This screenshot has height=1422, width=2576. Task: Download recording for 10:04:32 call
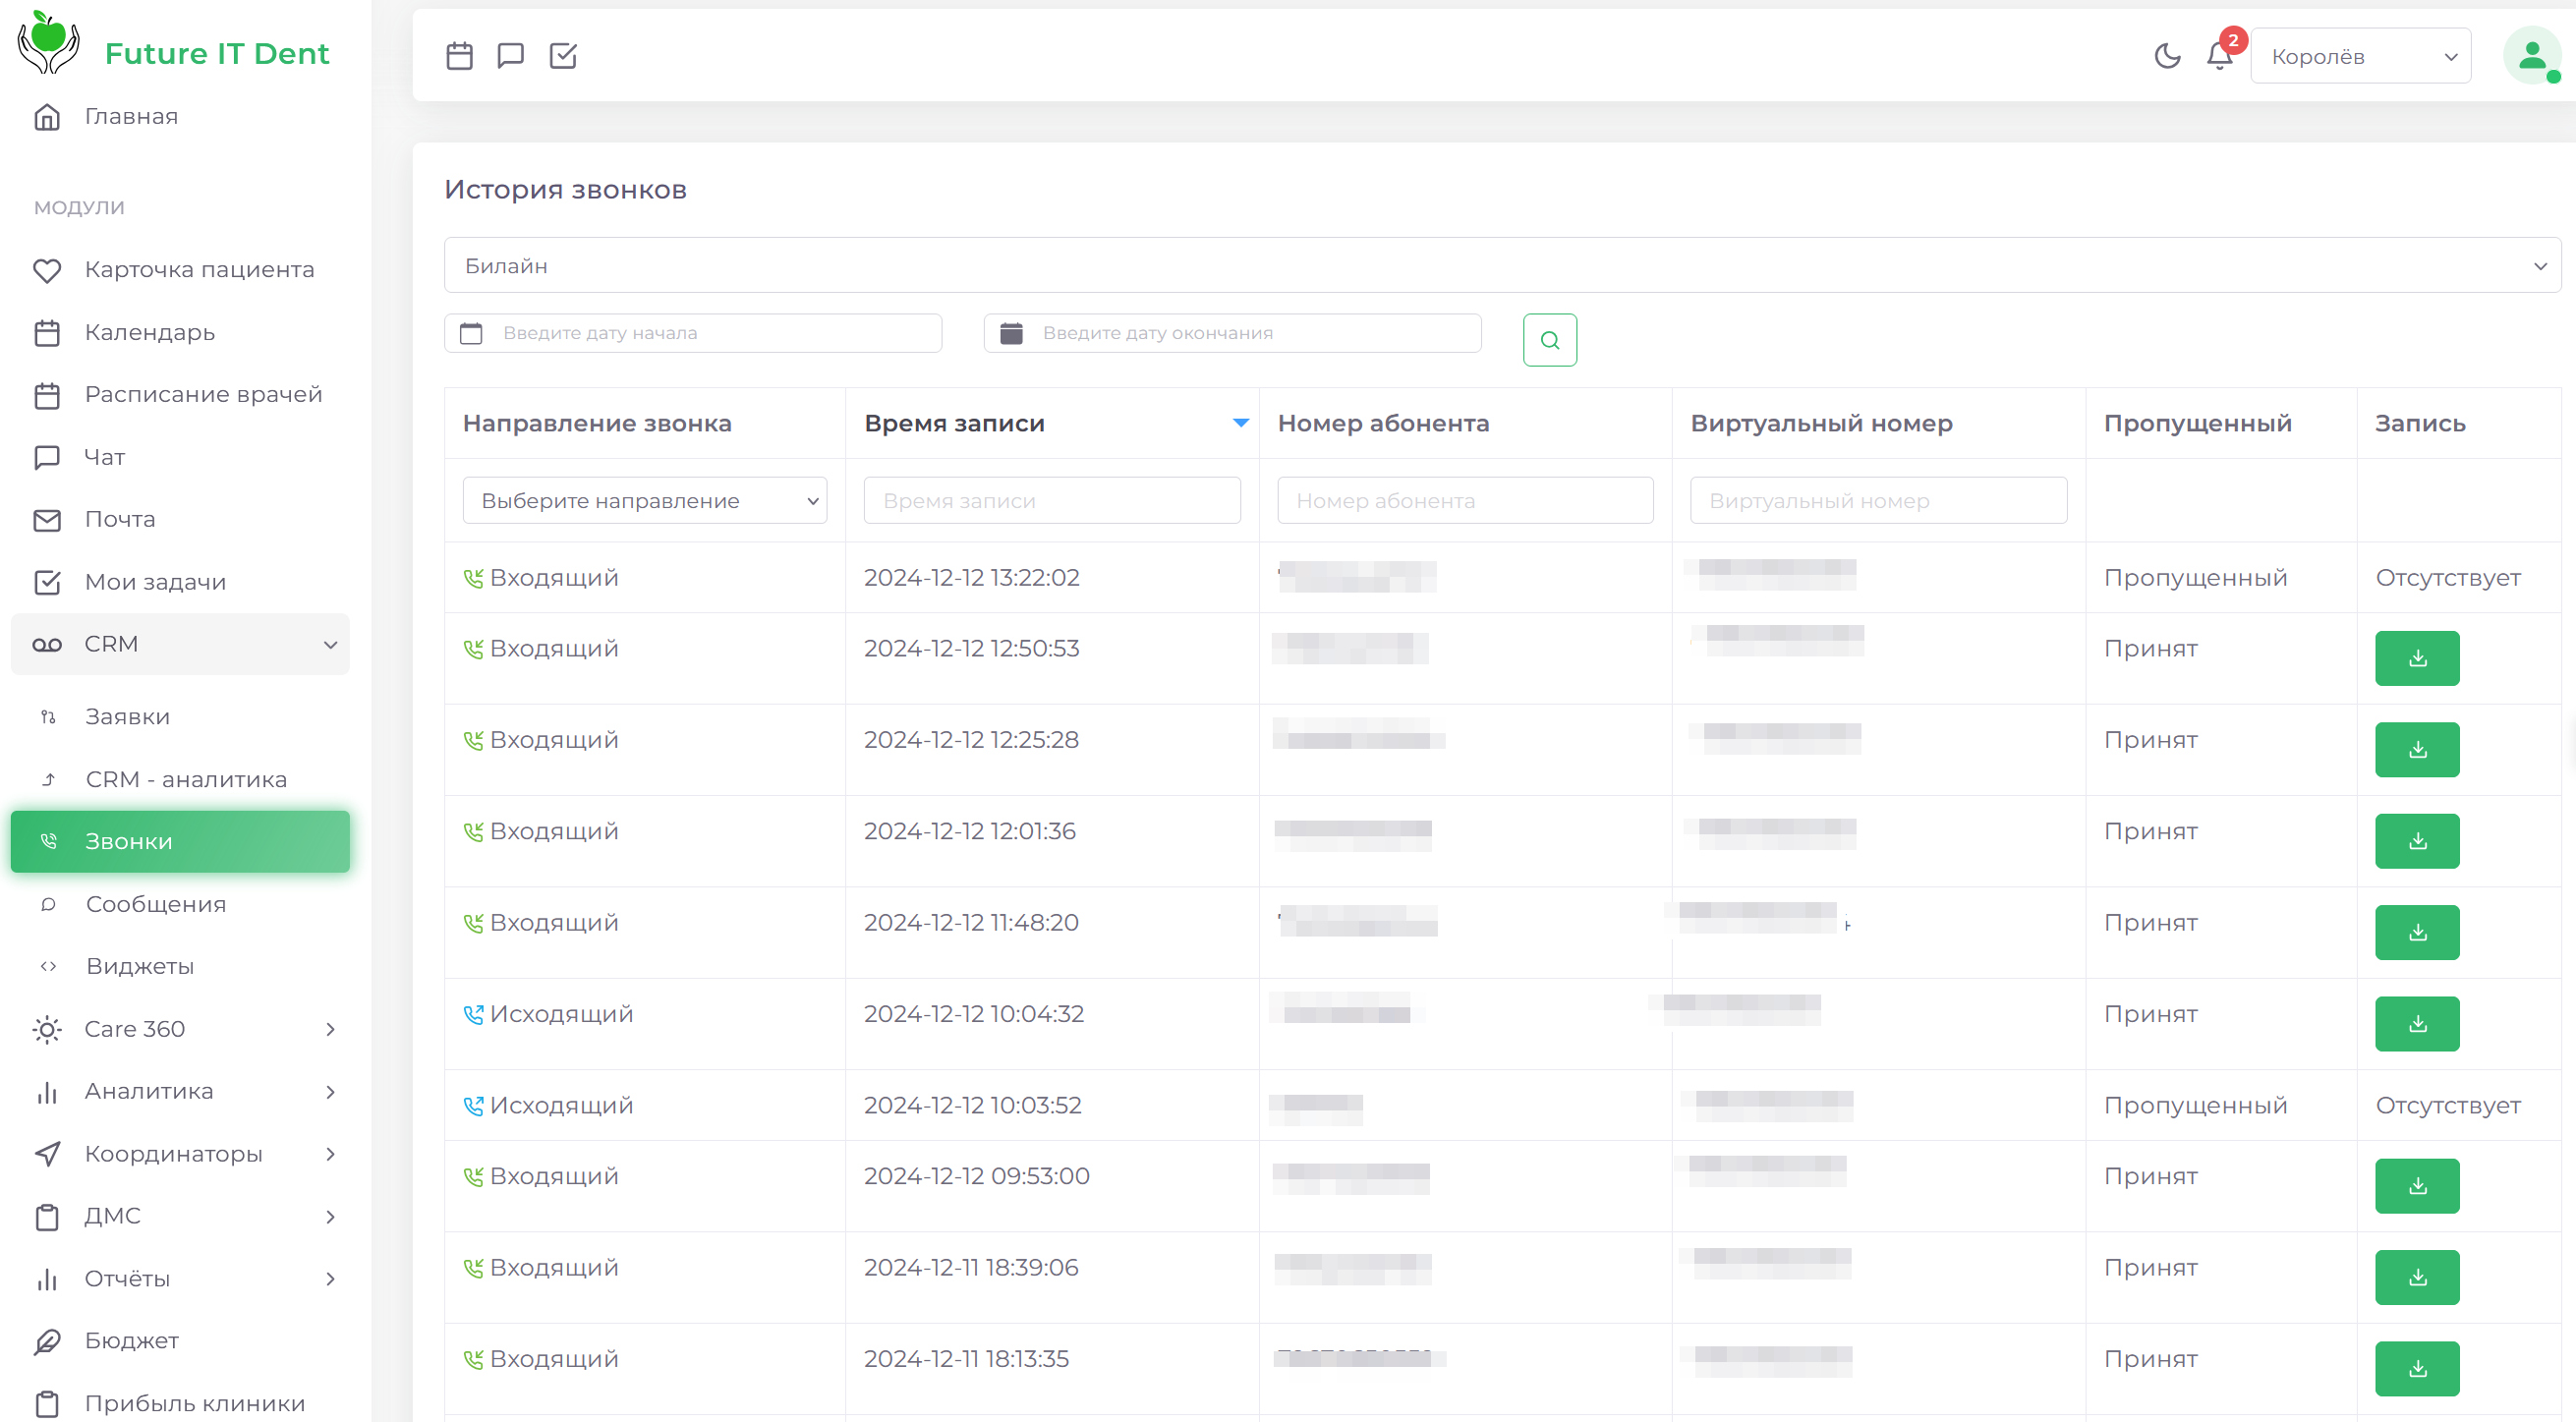pos(2417,1024)
